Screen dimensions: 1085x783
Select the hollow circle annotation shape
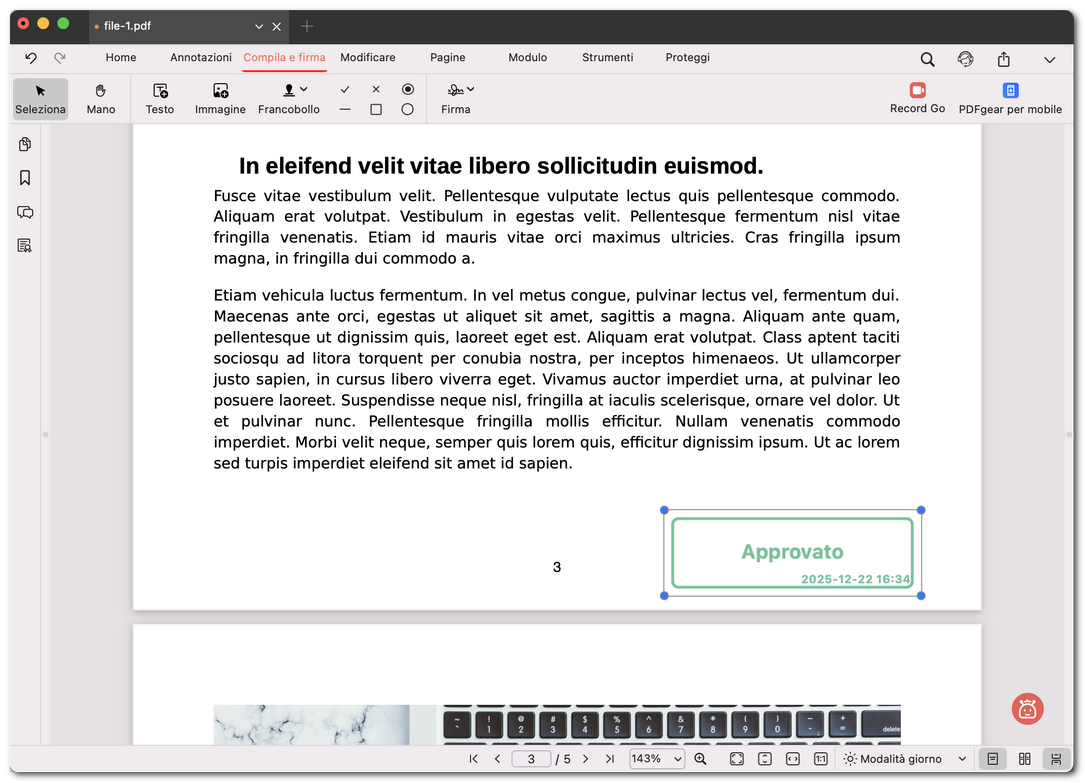point(407,110)
